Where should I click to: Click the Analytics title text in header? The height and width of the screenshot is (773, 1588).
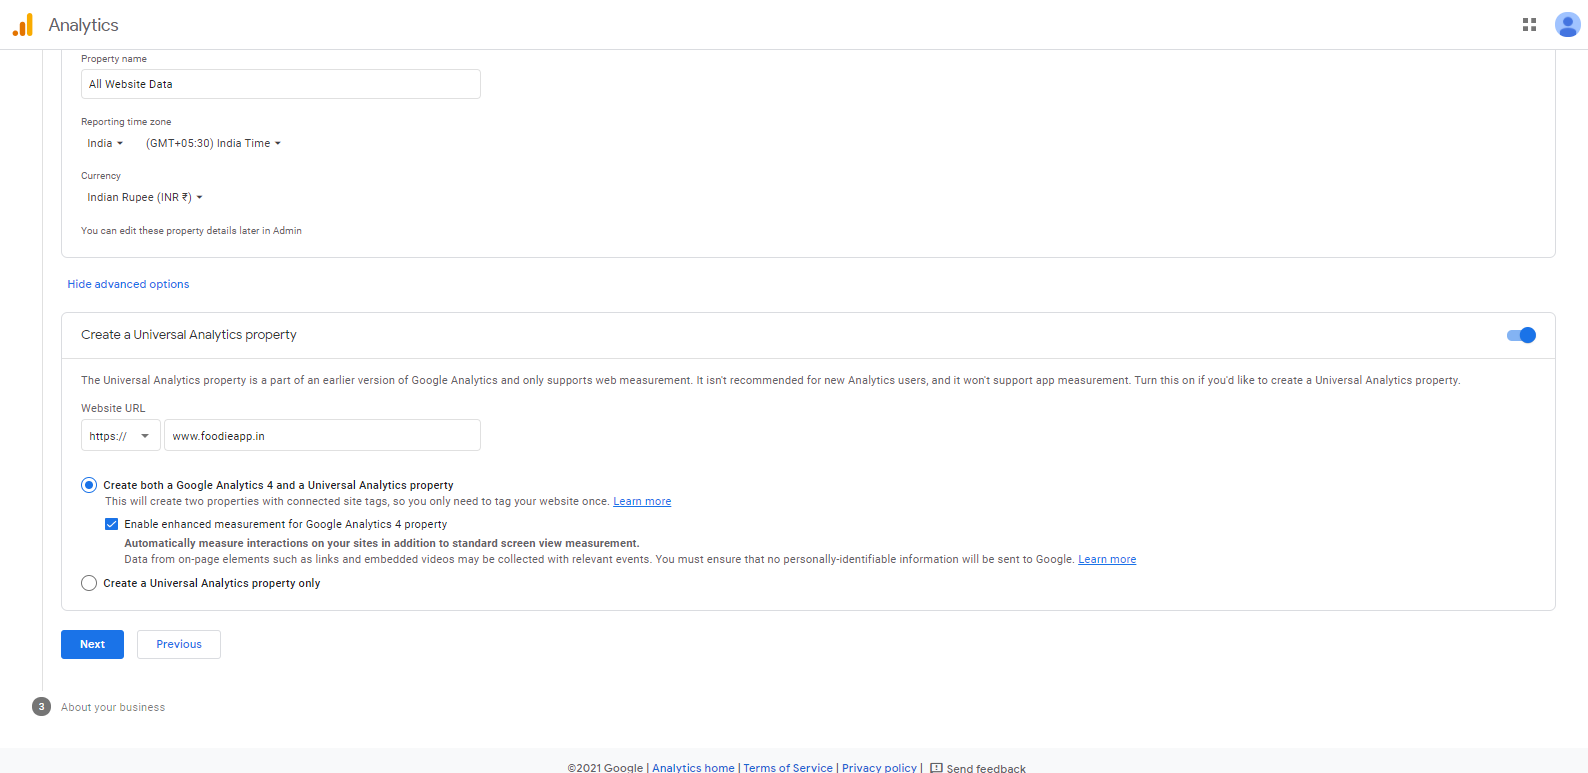click(x=83, y=25)
